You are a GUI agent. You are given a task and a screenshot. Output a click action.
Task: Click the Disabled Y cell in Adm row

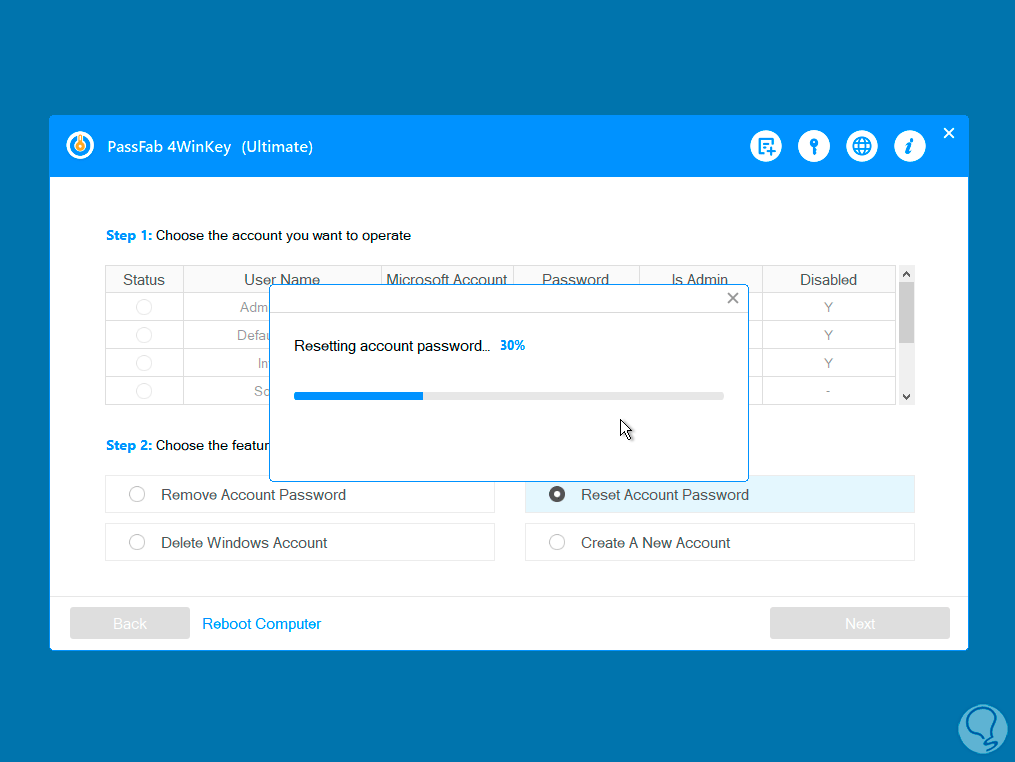tap(829, 307)
